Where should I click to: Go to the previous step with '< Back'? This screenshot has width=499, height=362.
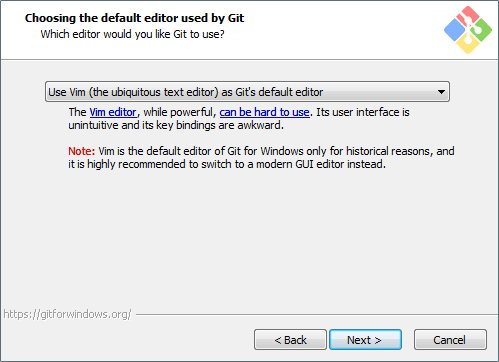coord(290,340)
